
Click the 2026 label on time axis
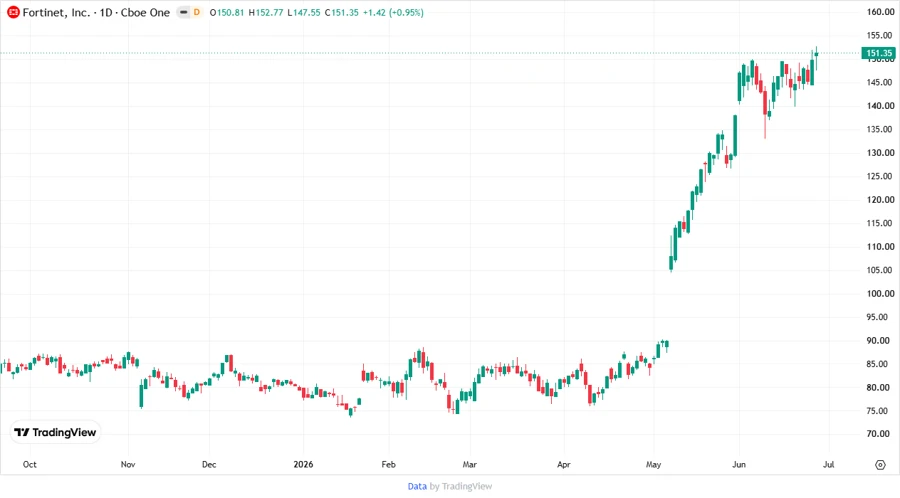303,465
